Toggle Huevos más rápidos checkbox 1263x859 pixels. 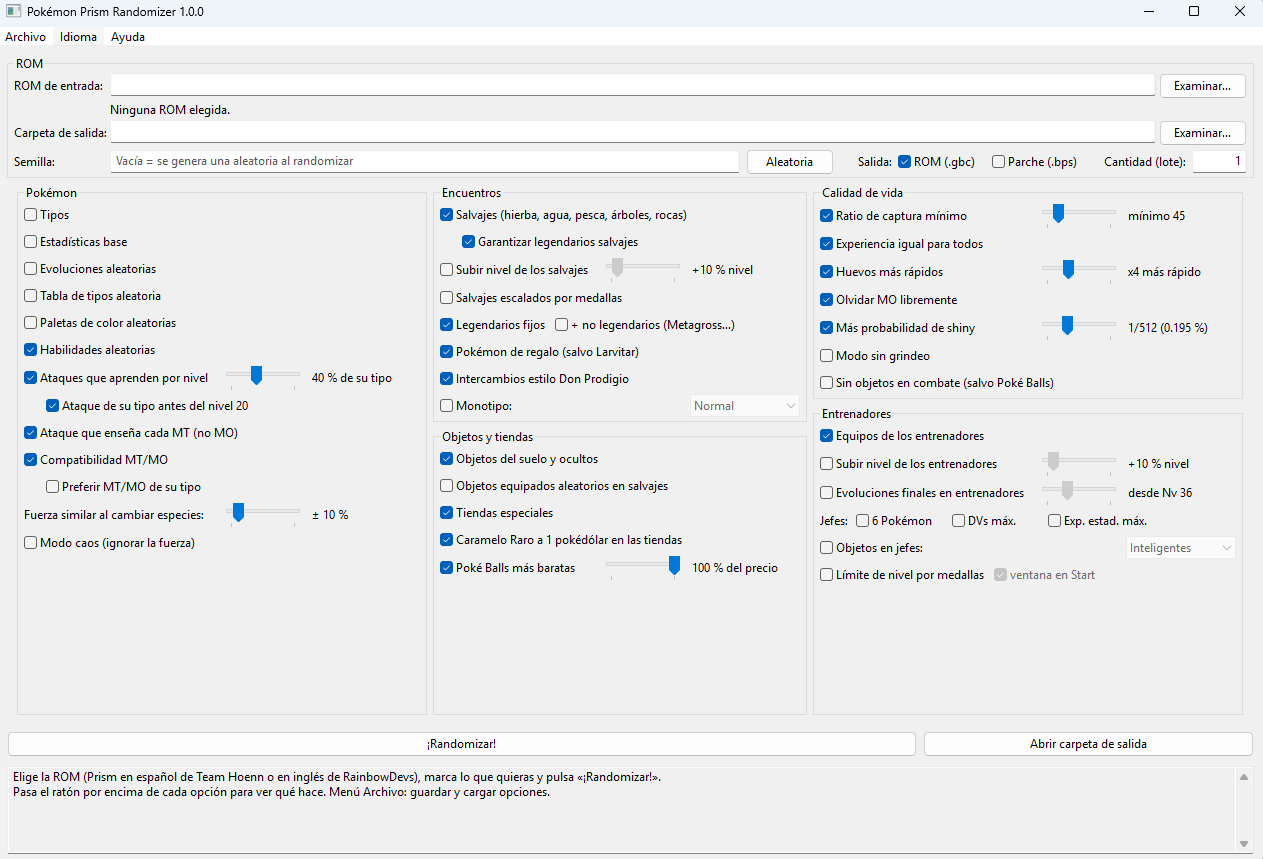827,272
